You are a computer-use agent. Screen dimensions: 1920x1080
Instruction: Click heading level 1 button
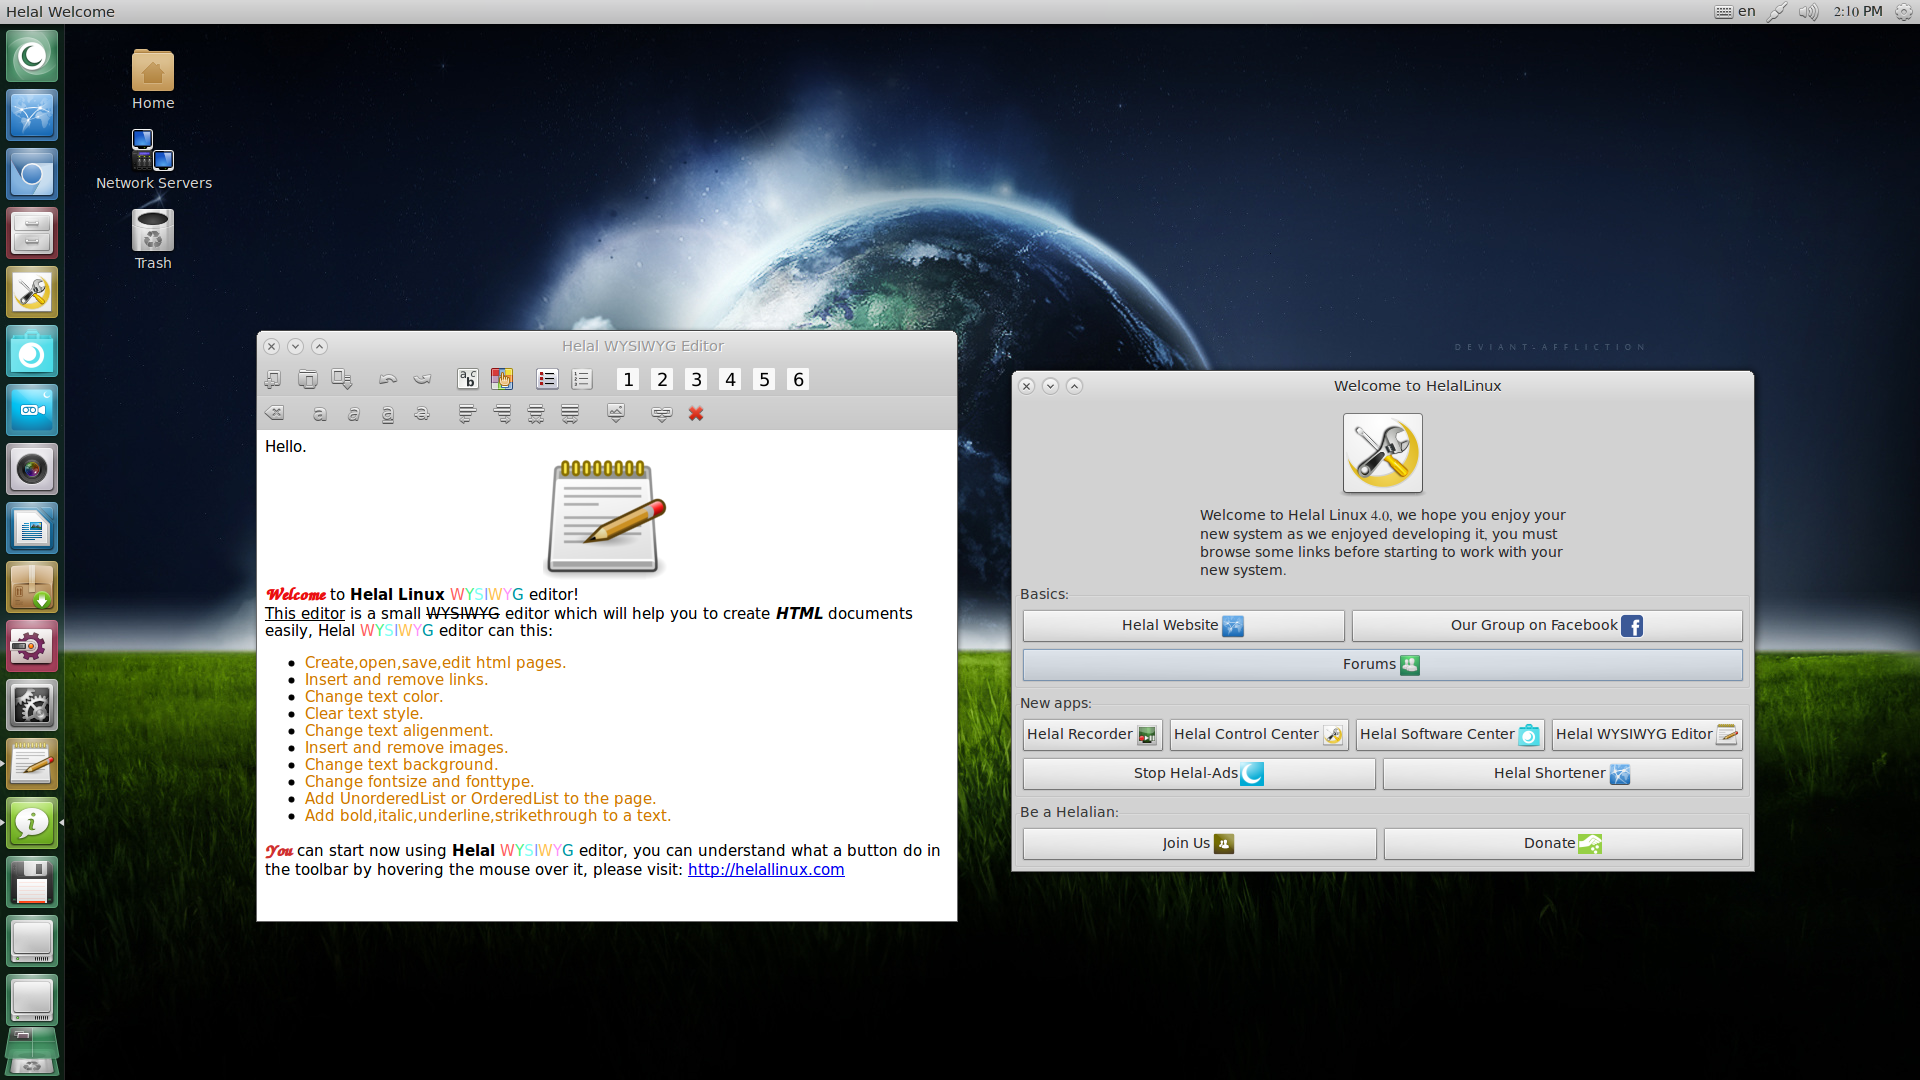click(x=629, y=378)
